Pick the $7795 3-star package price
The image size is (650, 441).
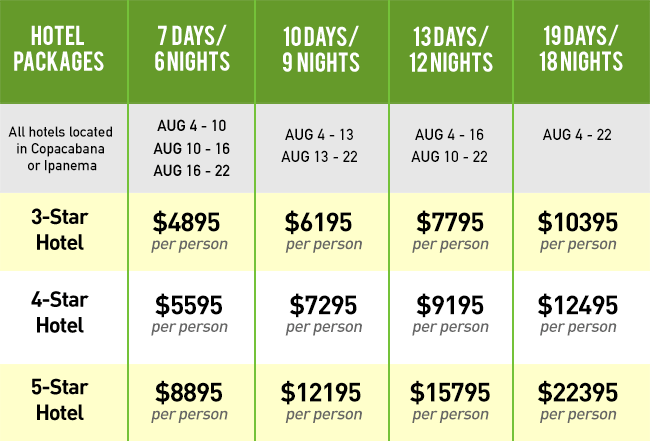point(450,222)
